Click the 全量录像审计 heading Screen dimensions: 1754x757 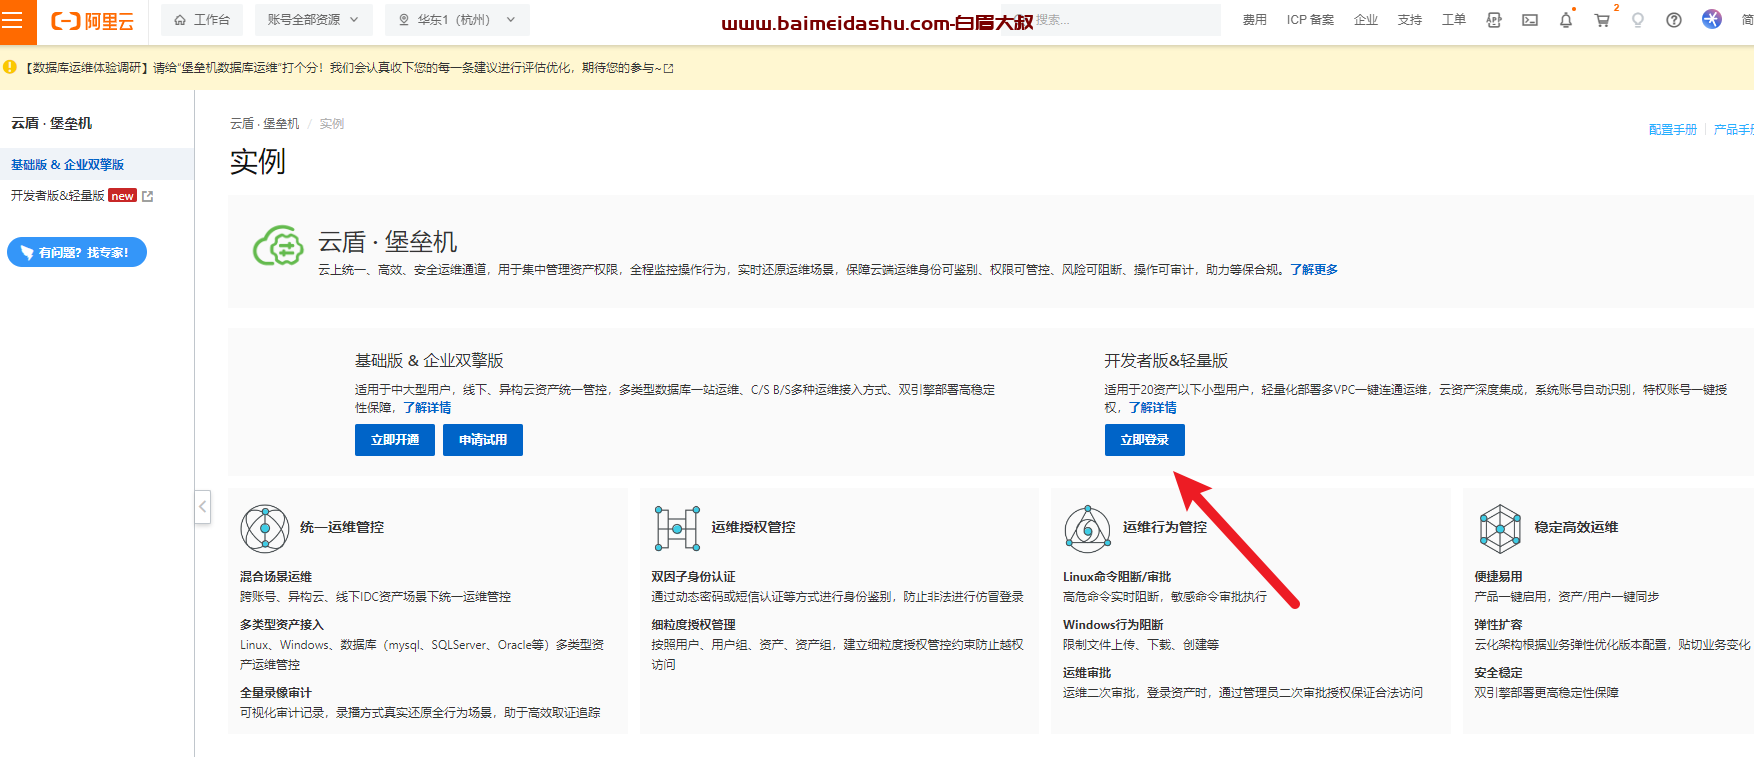276,693
